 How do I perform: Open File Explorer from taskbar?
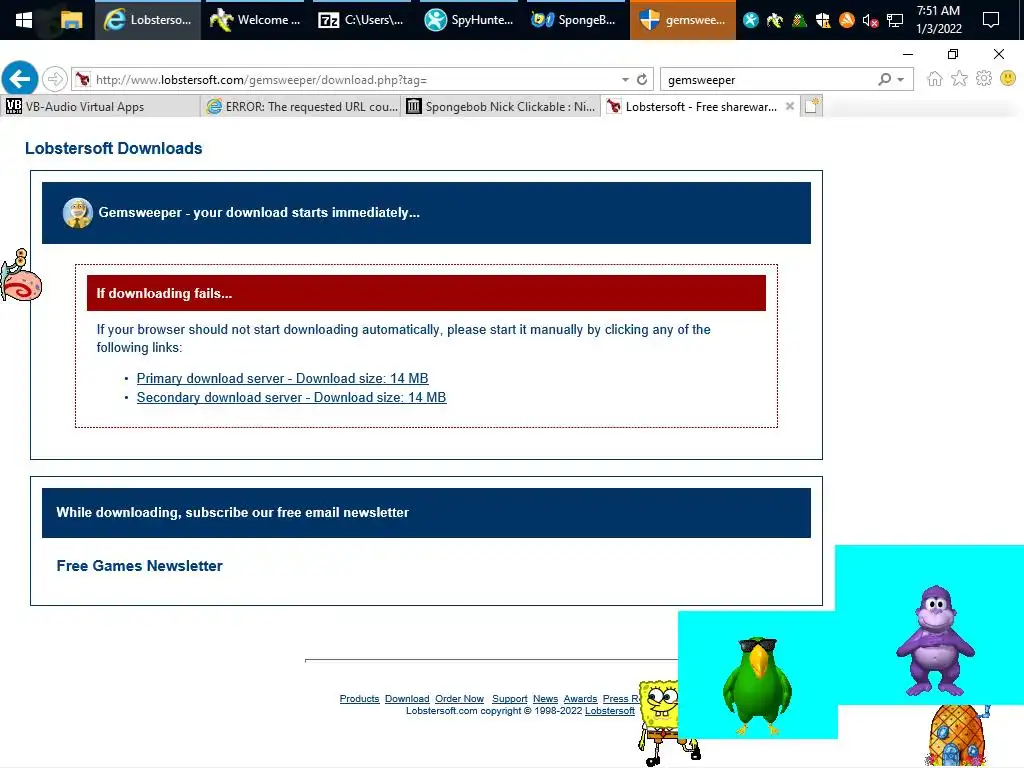[x=71, y=20]
